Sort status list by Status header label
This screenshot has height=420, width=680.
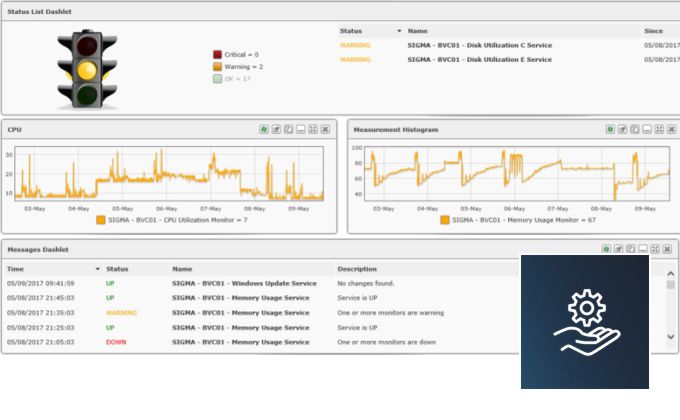[x=351, y=31]
